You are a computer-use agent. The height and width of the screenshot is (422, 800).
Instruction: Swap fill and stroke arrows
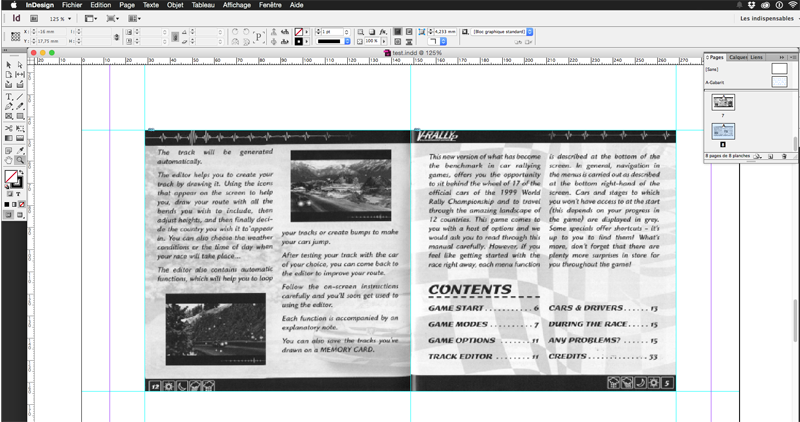click(21, 172)
